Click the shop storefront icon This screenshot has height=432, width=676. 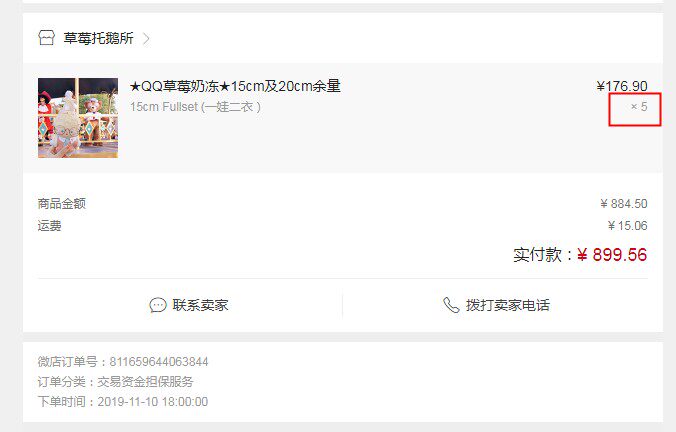point(47,38)
